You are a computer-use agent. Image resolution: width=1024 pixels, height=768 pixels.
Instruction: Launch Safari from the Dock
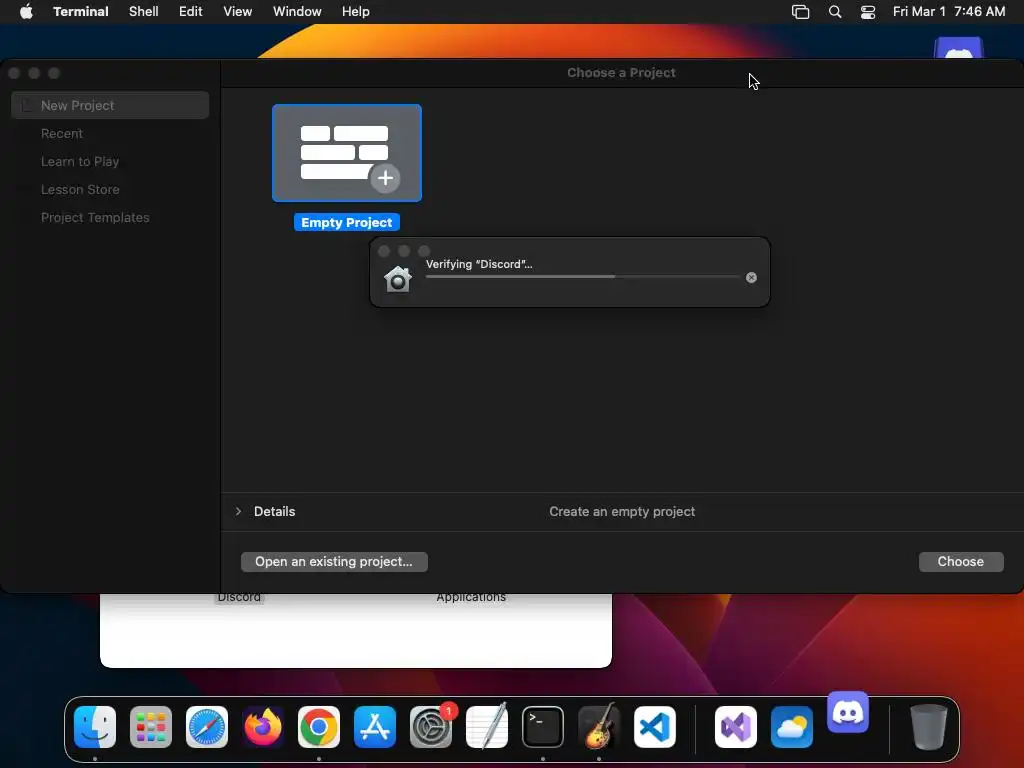(x=207, y=727)
